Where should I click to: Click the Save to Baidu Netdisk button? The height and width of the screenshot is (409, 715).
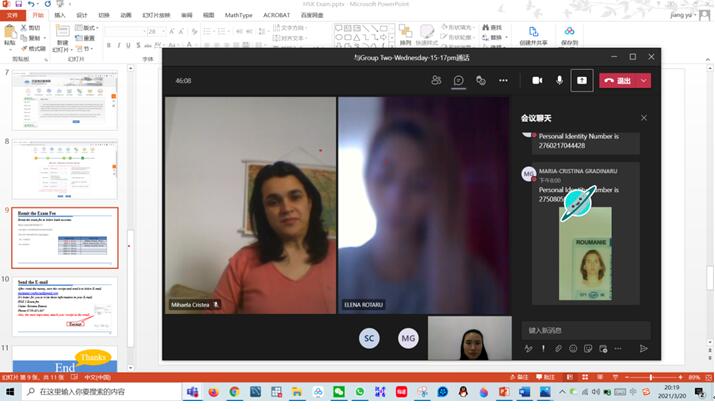[x=569, y=36]
